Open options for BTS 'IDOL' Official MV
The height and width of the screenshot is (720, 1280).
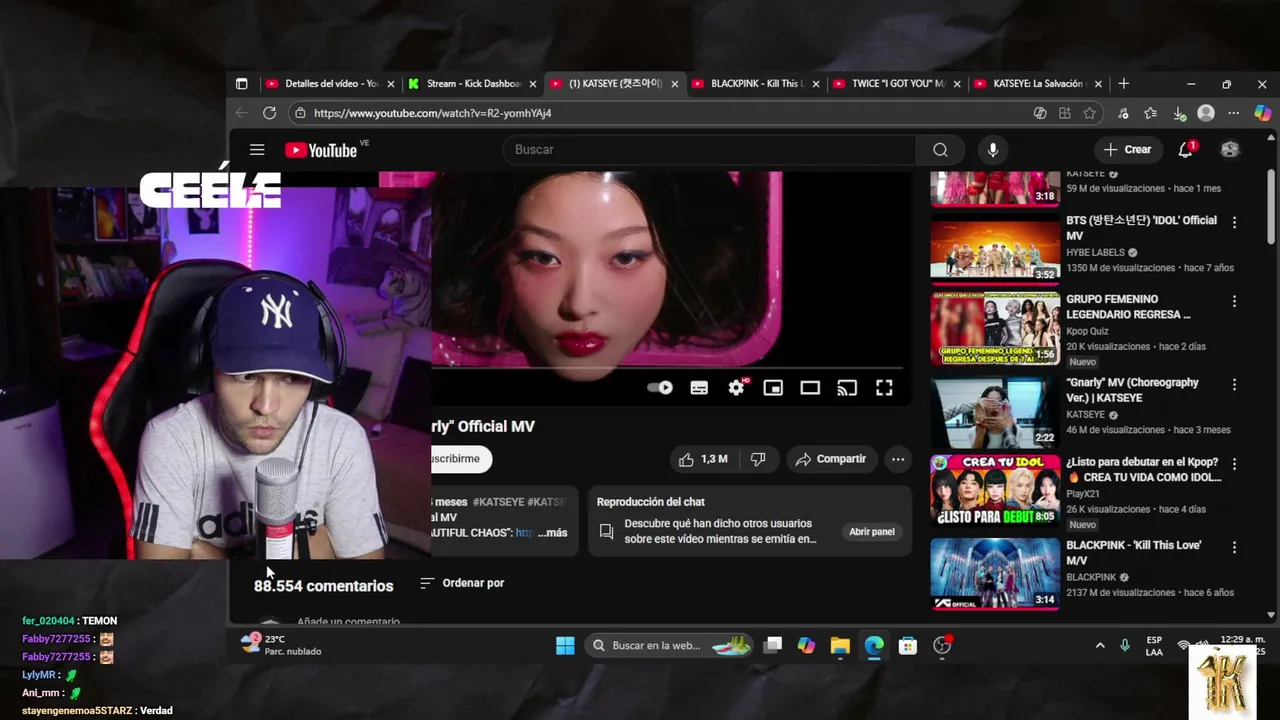(x=1234, y=222)
